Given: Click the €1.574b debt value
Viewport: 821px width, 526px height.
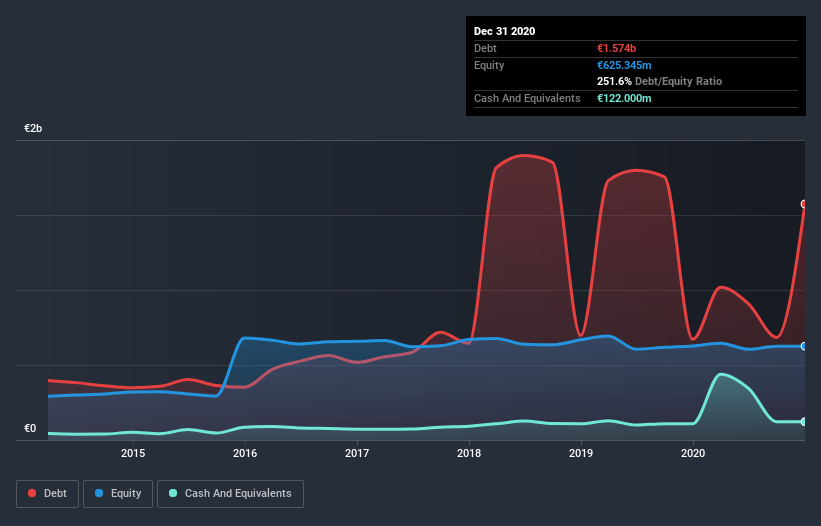Looking at the screenshot, I should [616, 49].
